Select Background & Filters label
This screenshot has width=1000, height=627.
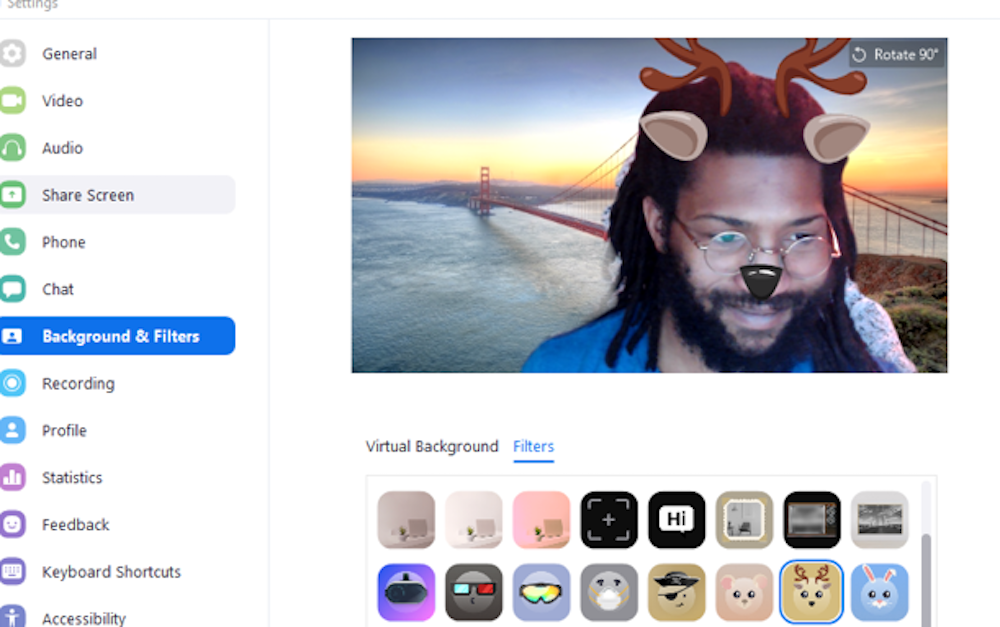pyautogui.click(x=121, y=336)
